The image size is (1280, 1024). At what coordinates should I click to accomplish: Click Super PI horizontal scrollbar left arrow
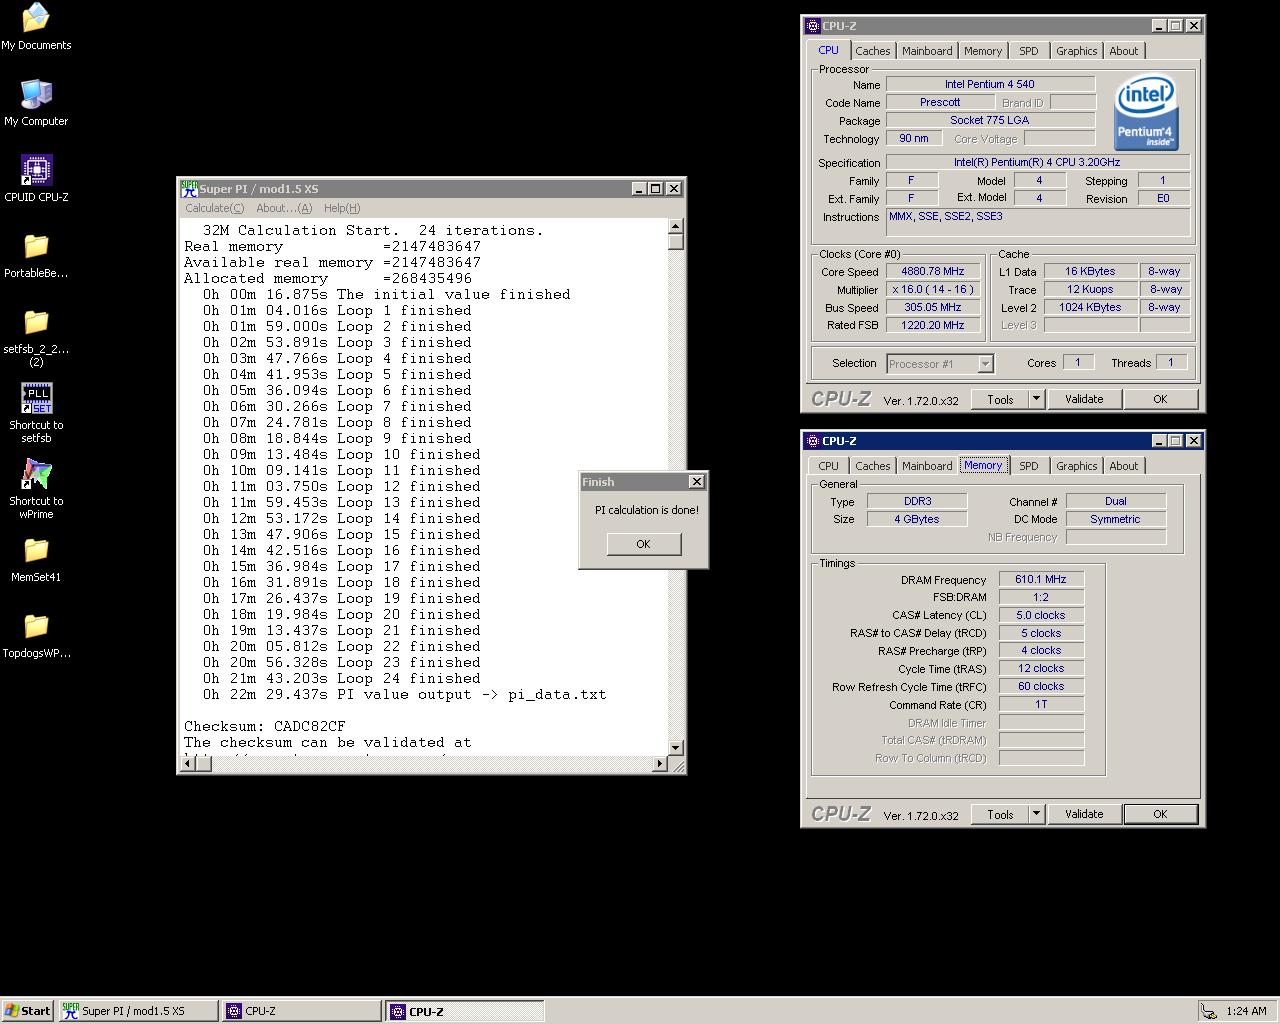(188, 764)
